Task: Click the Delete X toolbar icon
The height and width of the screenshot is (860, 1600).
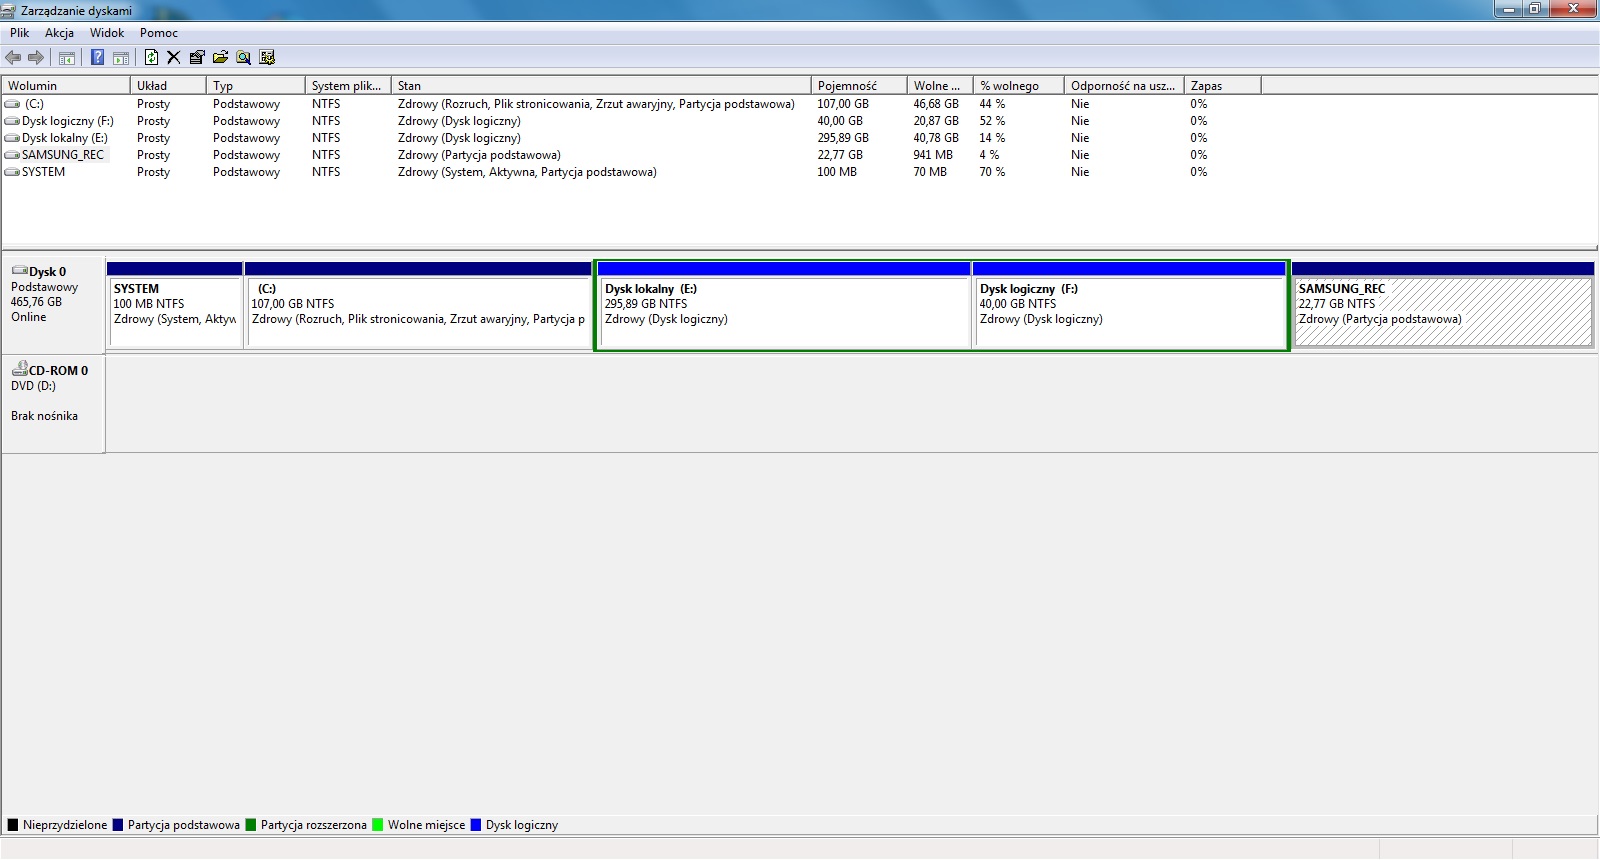Action: tap(174, 58)
